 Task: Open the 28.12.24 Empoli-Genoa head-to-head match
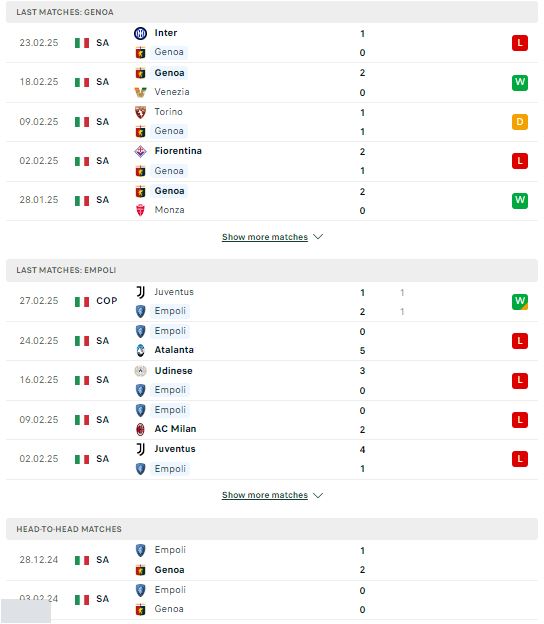coord(272,560)
